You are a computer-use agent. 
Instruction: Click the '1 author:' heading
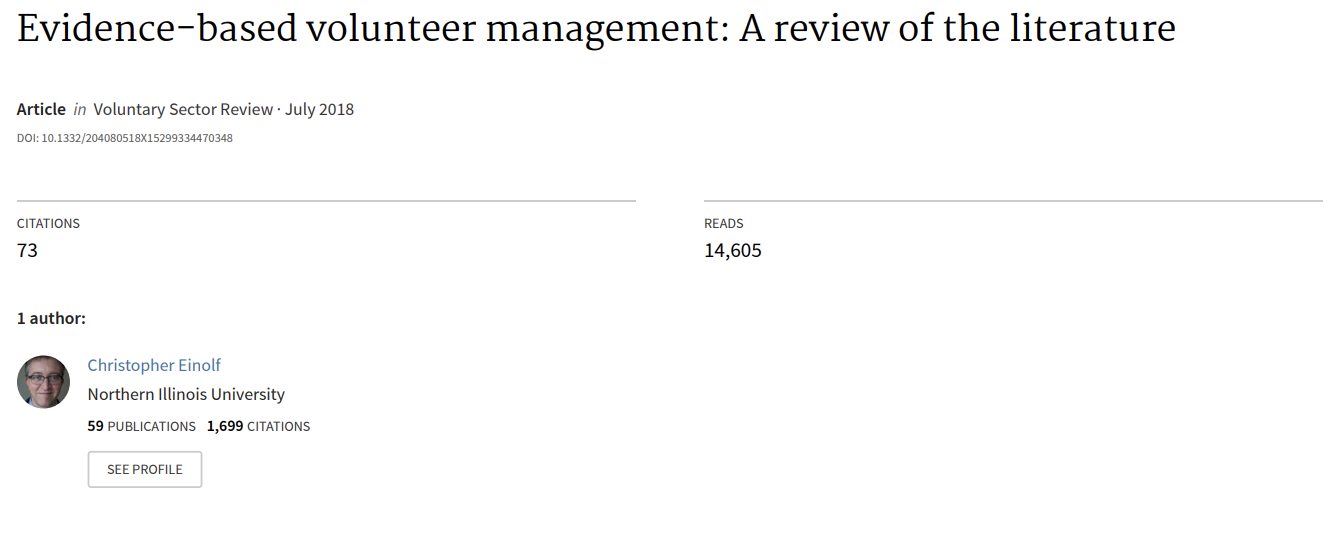(x=51, y=318)
